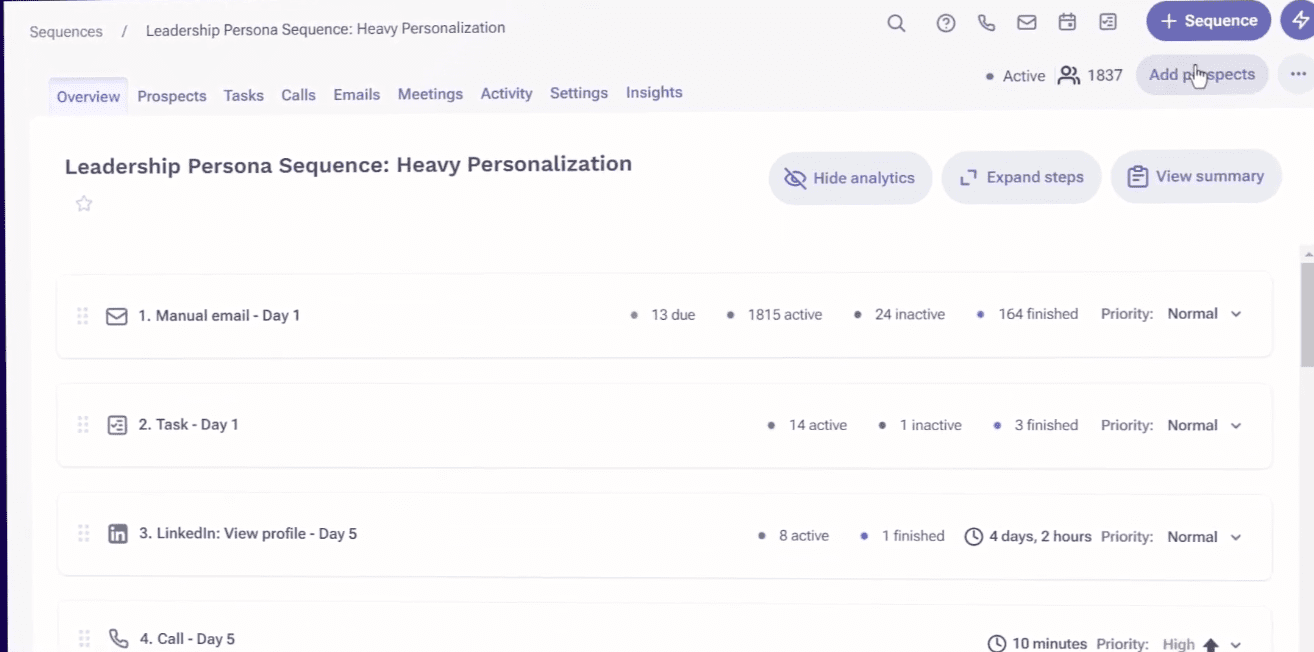This screenshot has height=652, width=1314.
Task: Open the Priority dropdown on Manual email step
Action: coord(1235,314)
